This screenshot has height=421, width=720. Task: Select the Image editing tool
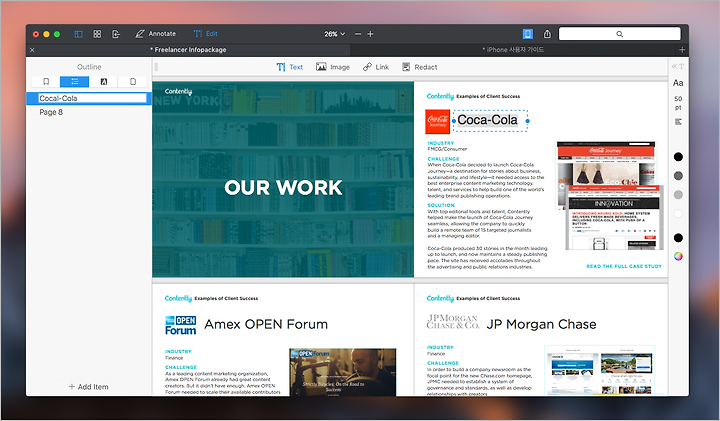pos(333,67)
